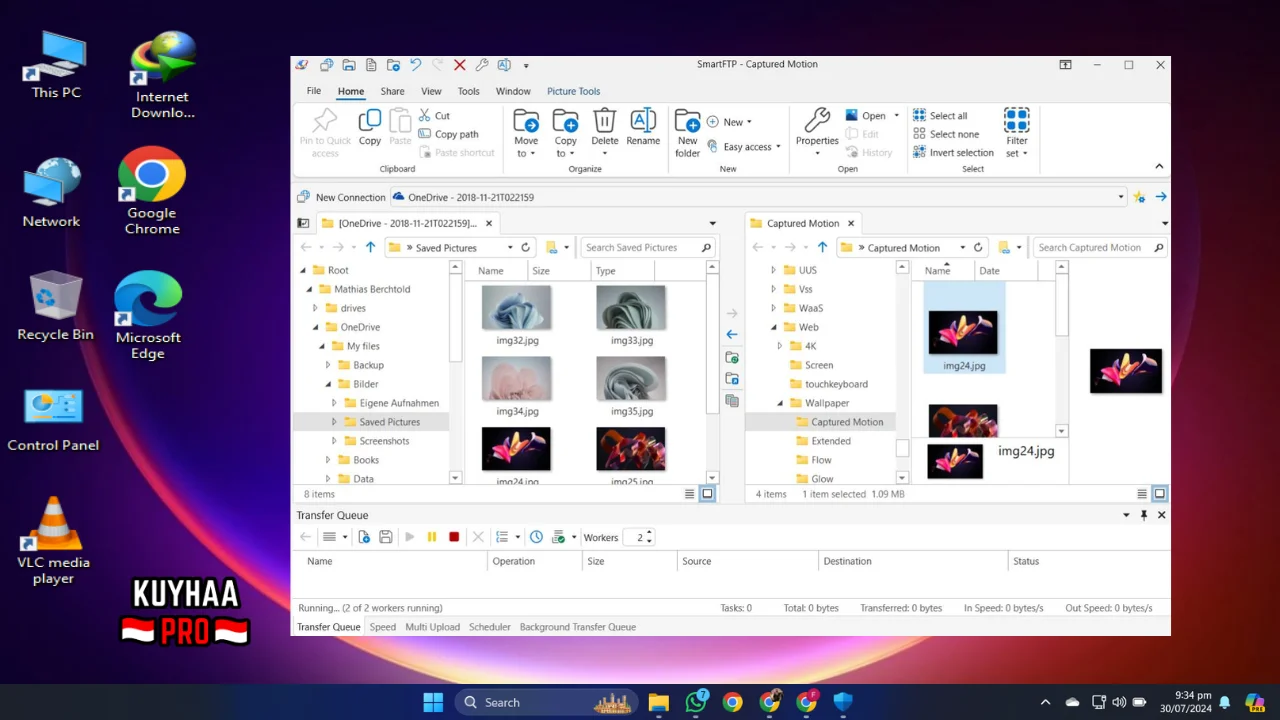Switch to the Multi Upload tab
Image resolution: width=1280 pixels, height=720 pixels.
click(432, 627)
